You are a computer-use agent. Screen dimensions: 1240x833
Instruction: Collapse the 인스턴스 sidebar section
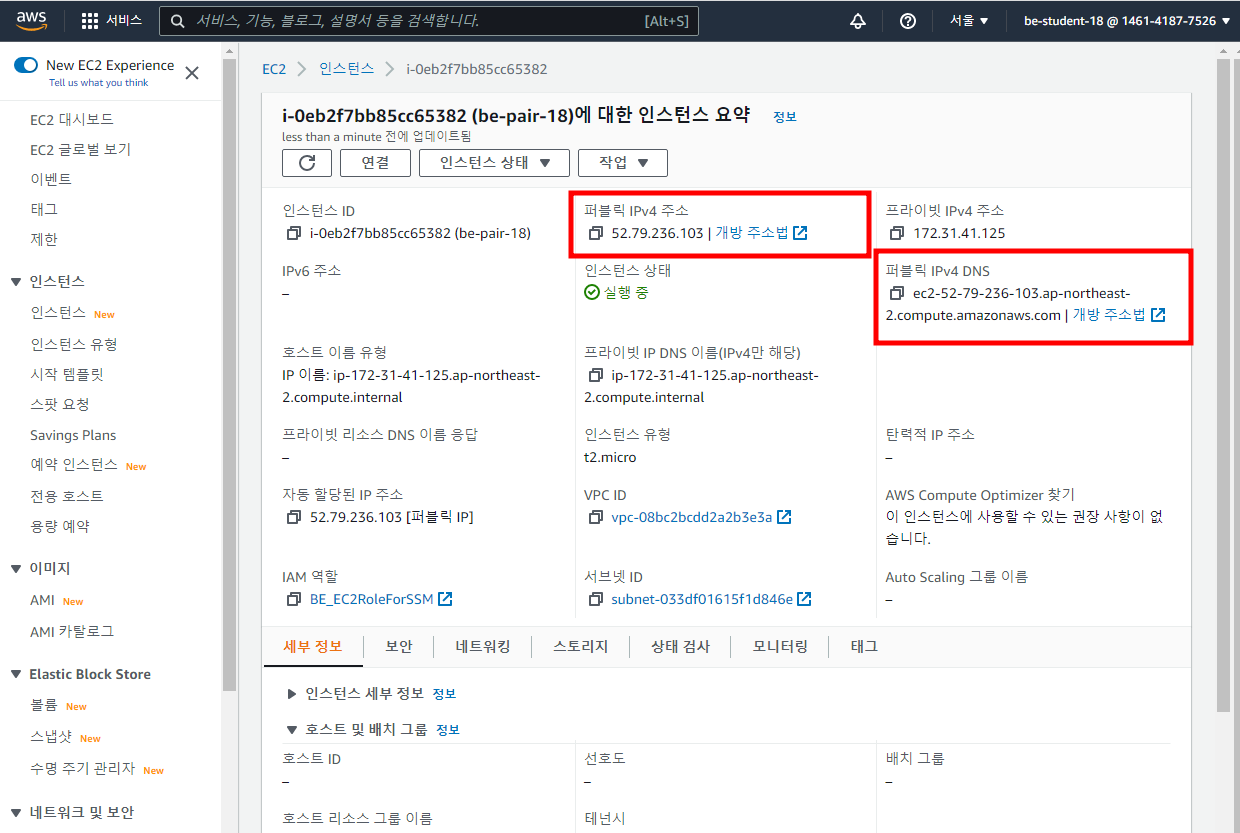[x=16, y=282]
